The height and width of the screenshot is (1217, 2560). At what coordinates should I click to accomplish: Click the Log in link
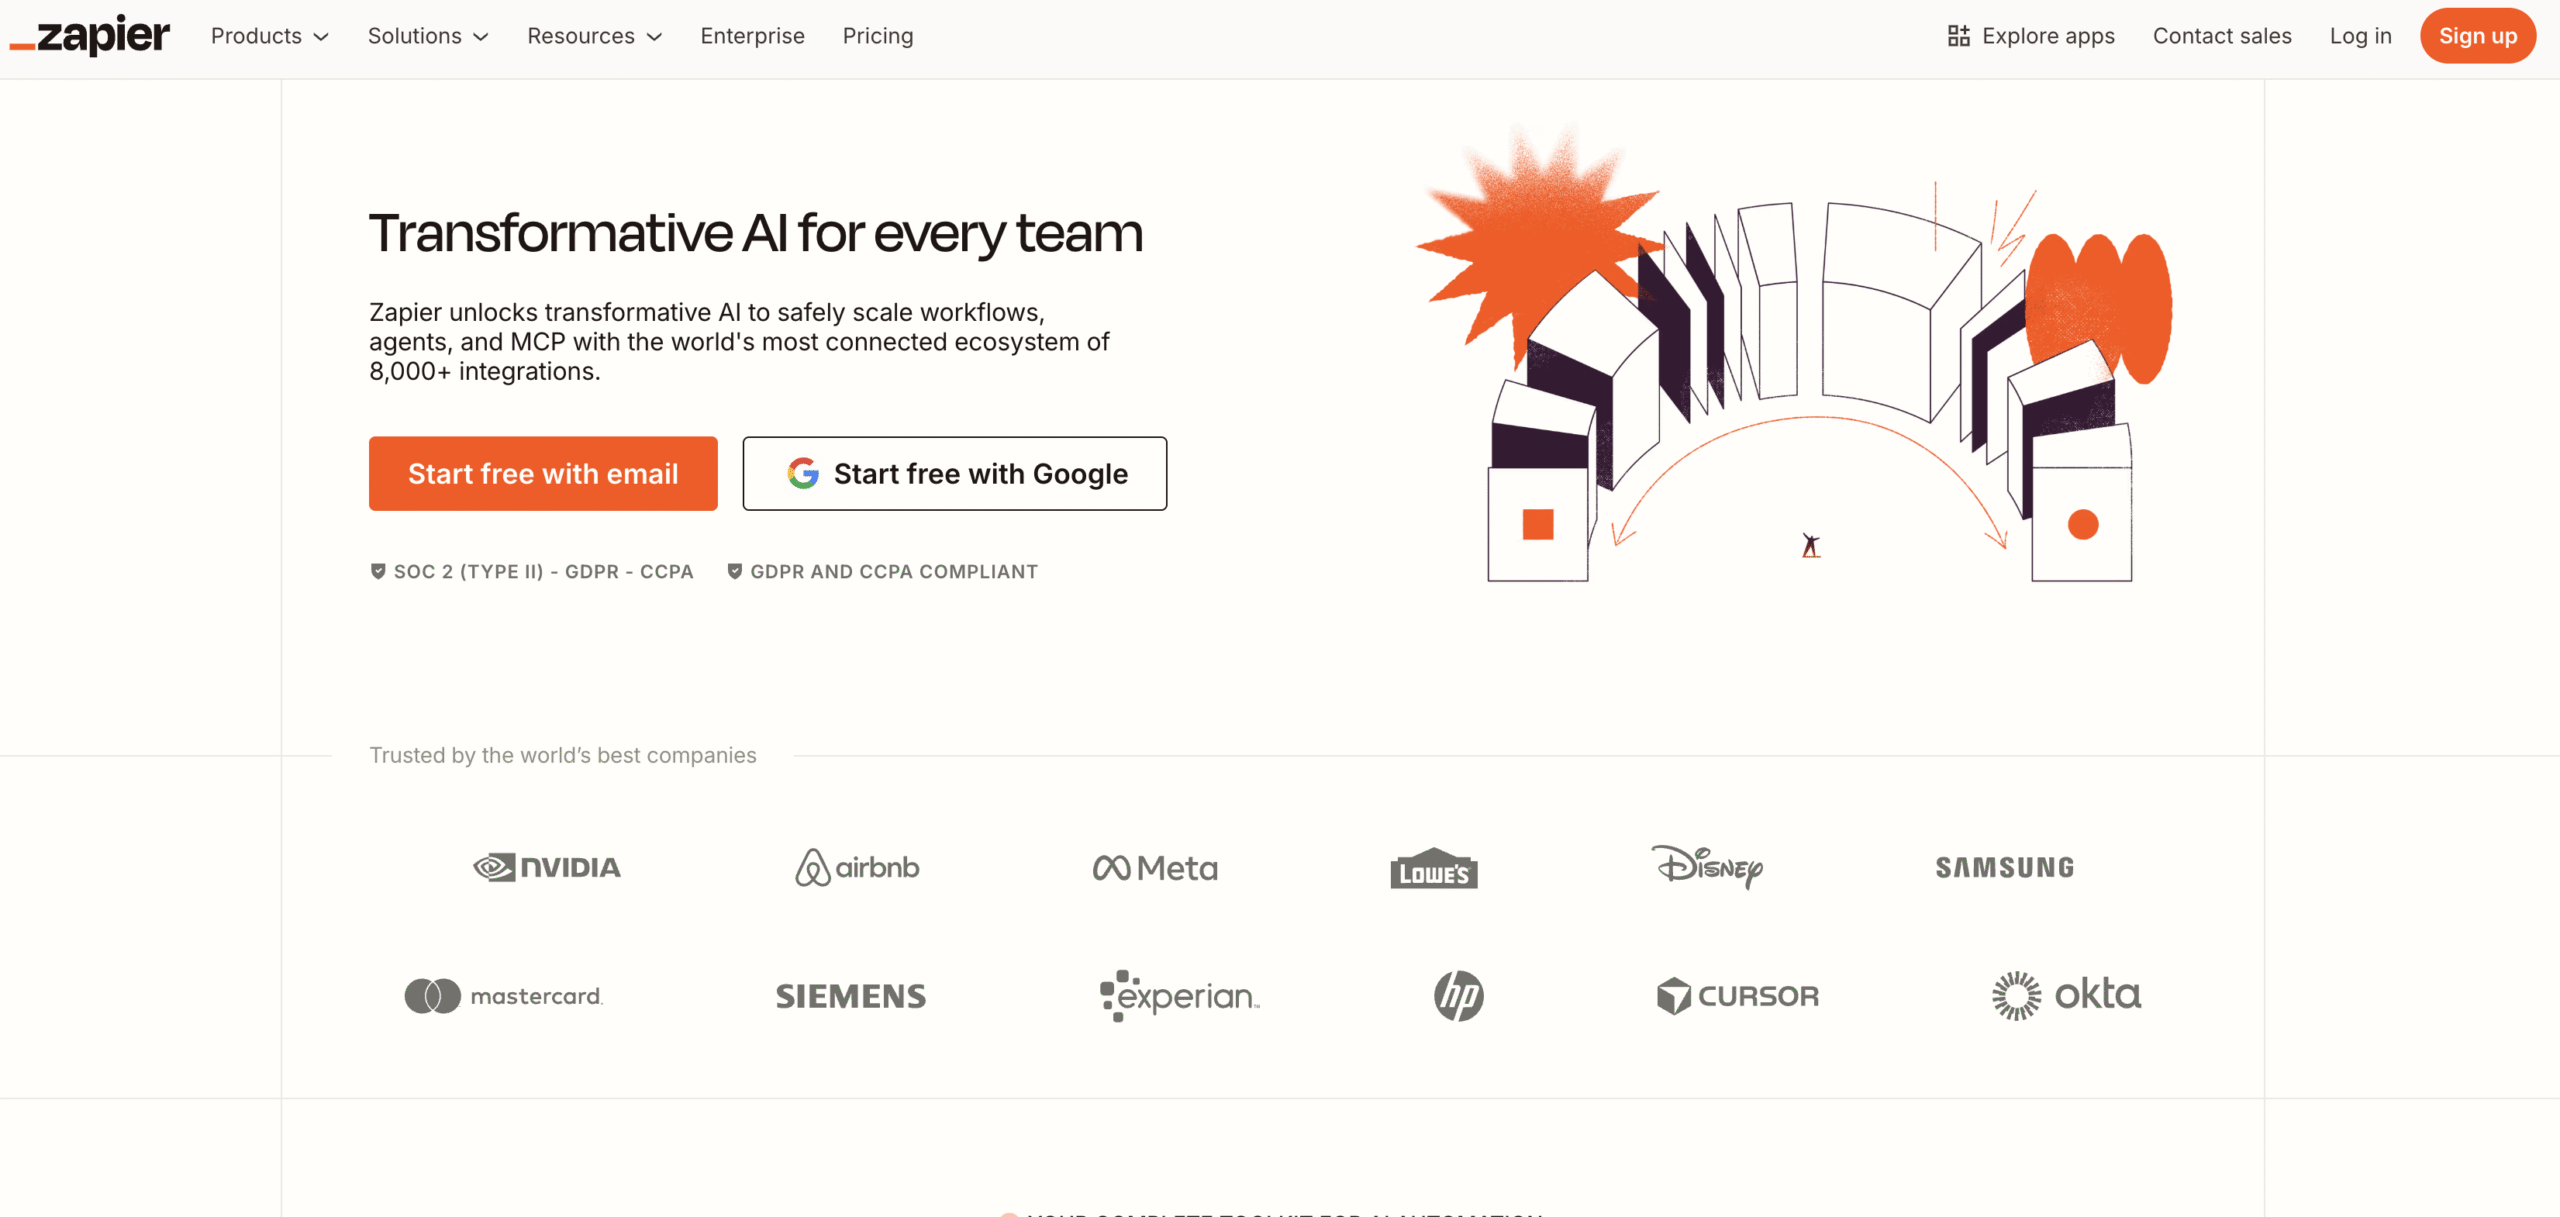coord(2360,36)
